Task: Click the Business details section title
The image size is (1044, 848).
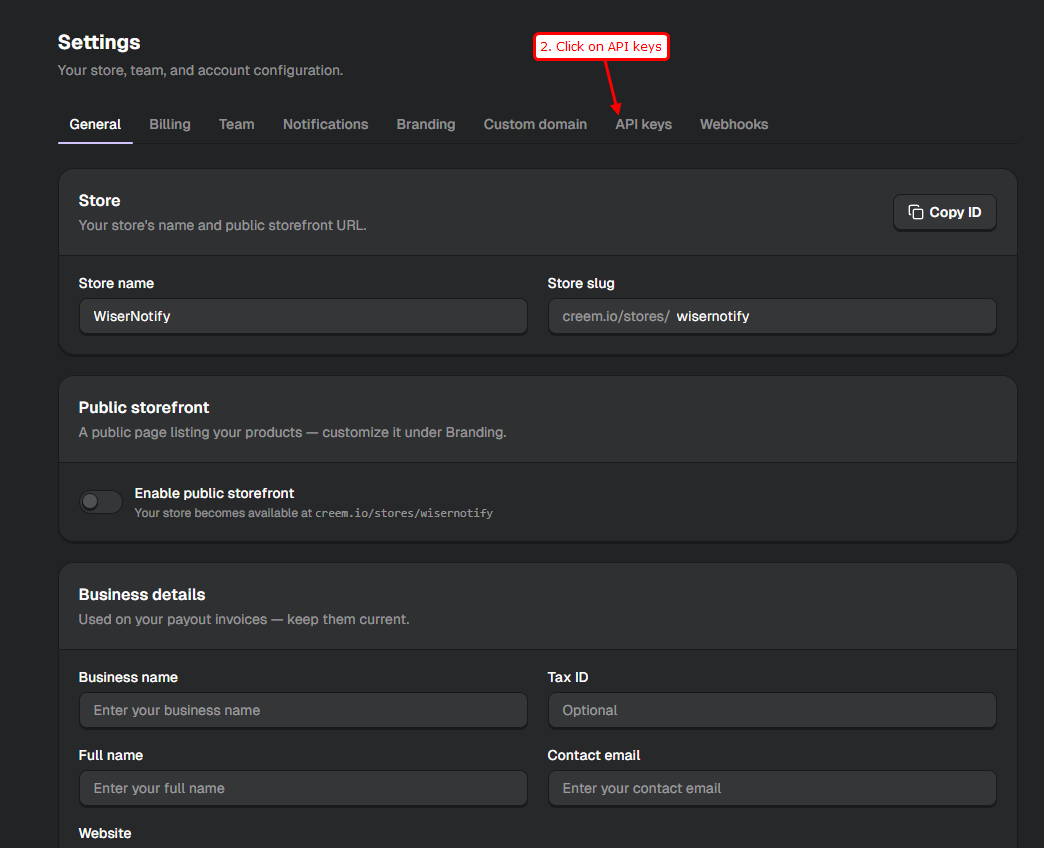Action: coord(142,594)
